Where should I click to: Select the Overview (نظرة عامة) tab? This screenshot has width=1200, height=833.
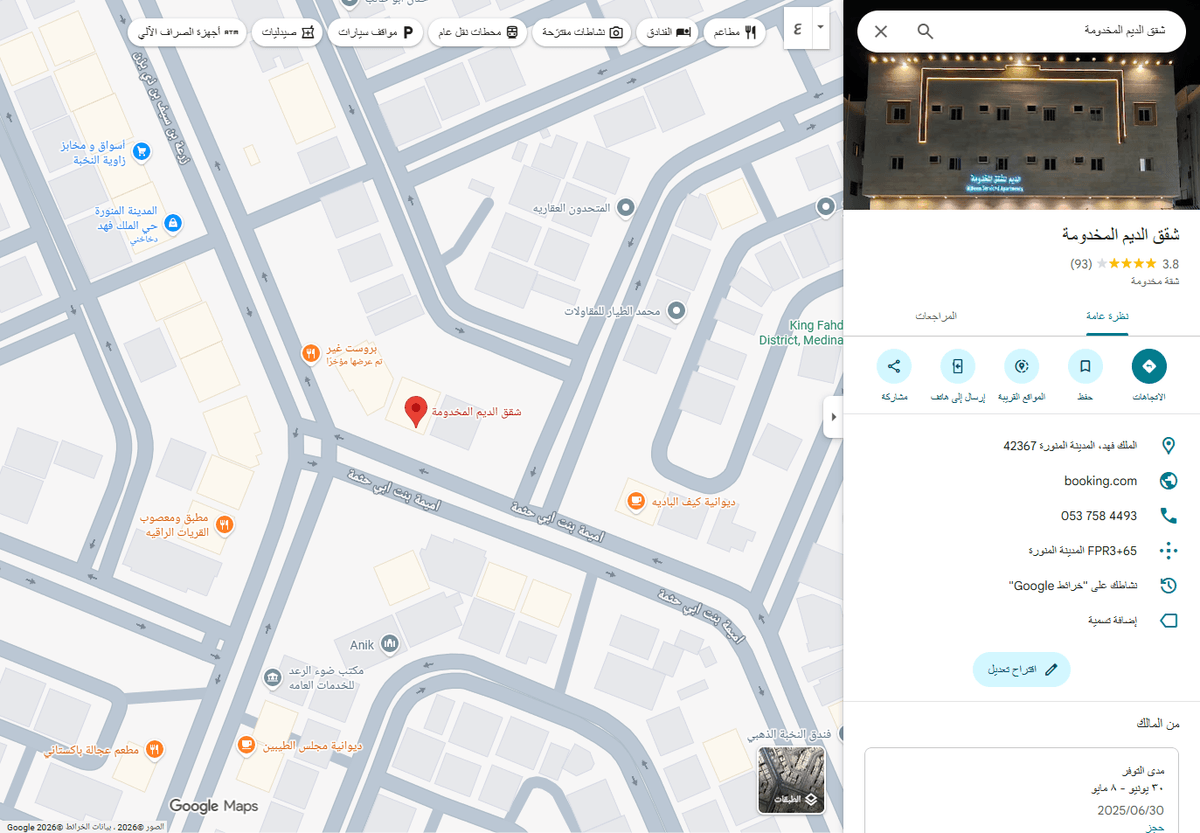1108,316
